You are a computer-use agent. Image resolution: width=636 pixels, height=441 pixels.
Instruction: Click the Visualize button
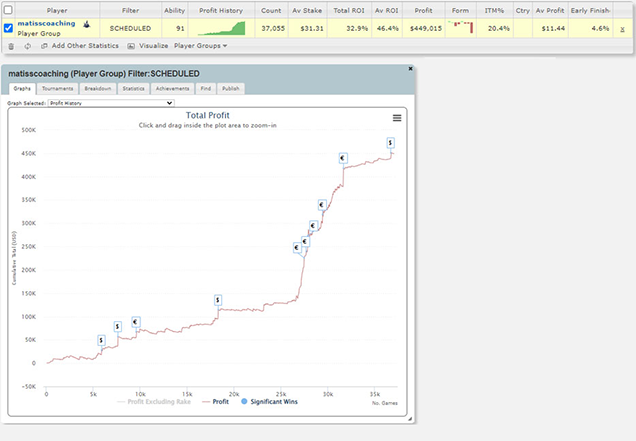pyautogui.click(x=153, y=46)
